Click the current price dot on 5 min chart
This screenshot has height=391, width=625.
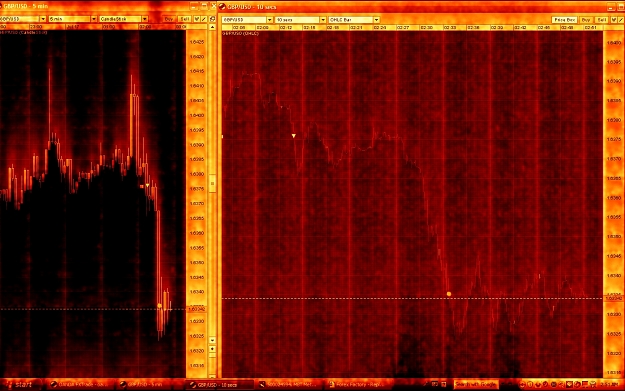pyautogui.click(x=159, y=306)
